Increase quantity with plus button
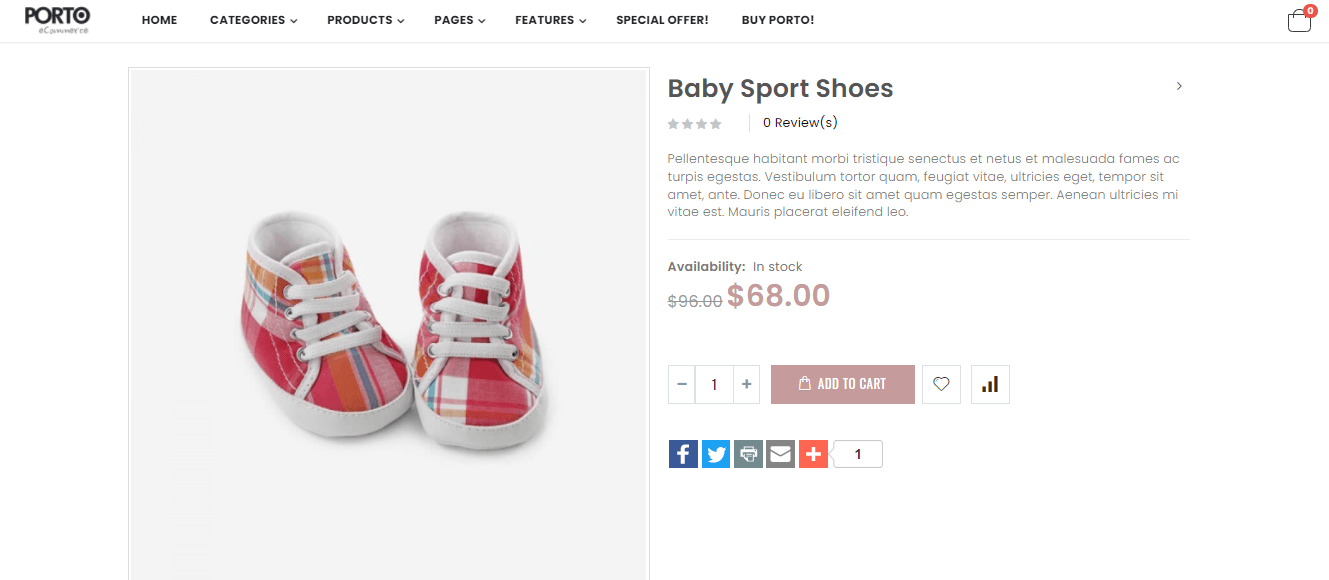The height and width of the screenshot is (580, 1329). 746,384
